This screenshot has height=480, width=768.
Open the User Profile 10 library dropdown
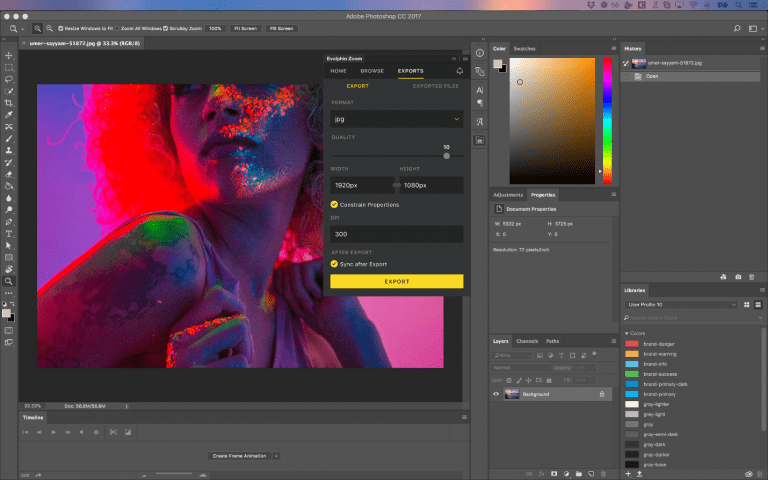733,304
